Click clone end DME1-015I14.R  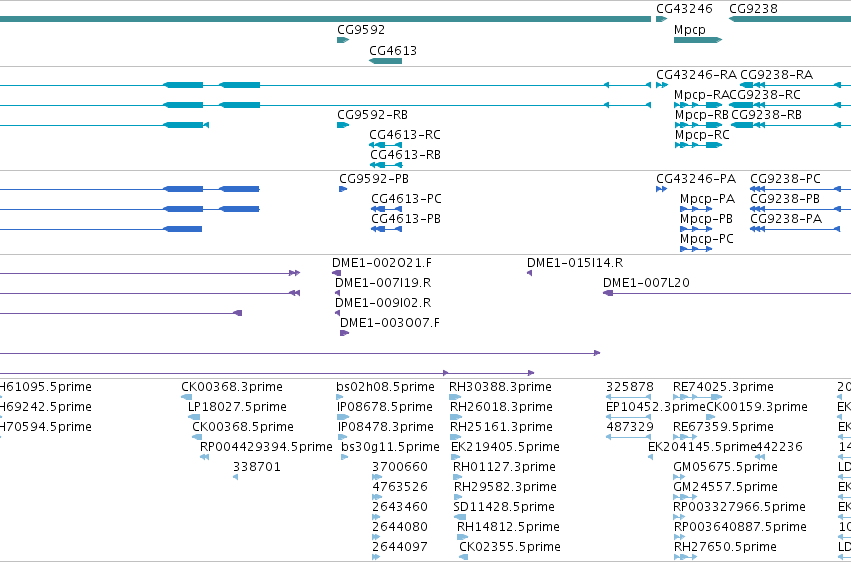530,273
